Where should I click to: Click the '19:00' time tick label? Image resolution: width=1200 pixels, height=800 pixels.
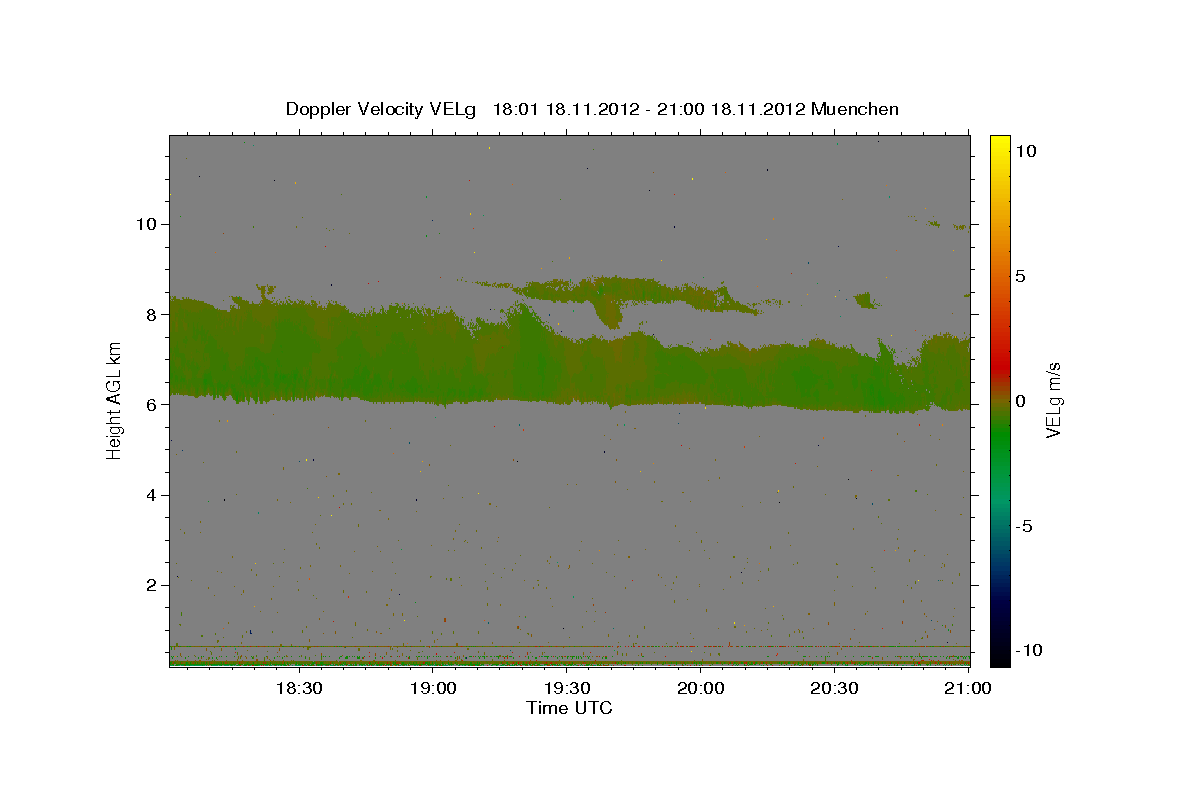coord(432,688)
